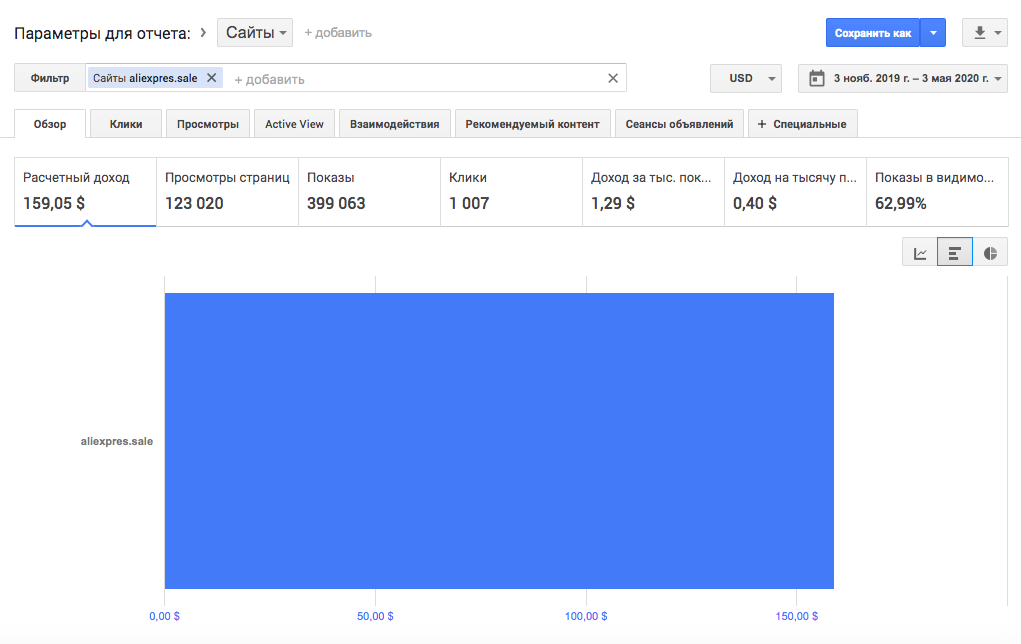This screenshot has width=1021, height=644.
Task: Select the Просмотры страниц metric card
Action: coord(227,191)
